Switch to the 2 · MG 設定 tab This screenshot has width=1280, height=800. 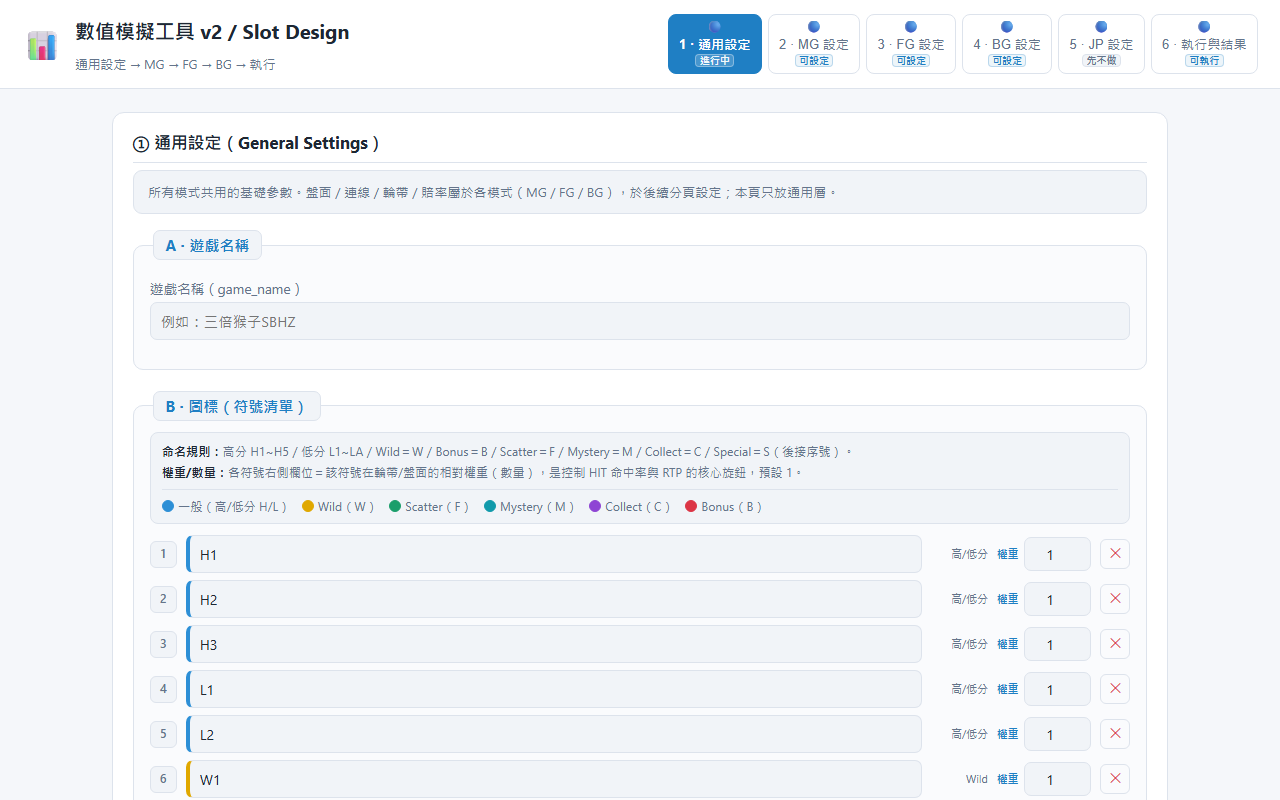click(814, 44)
